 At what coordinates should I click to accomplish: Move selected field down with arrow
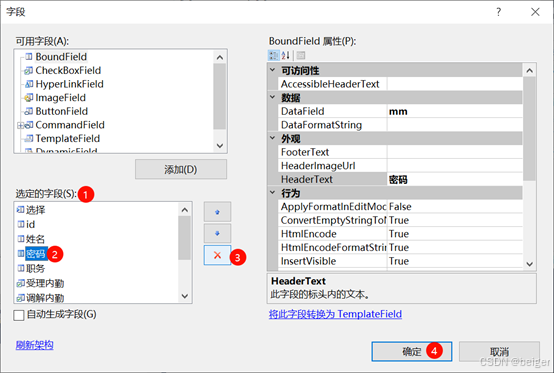[x=217, y=233]
